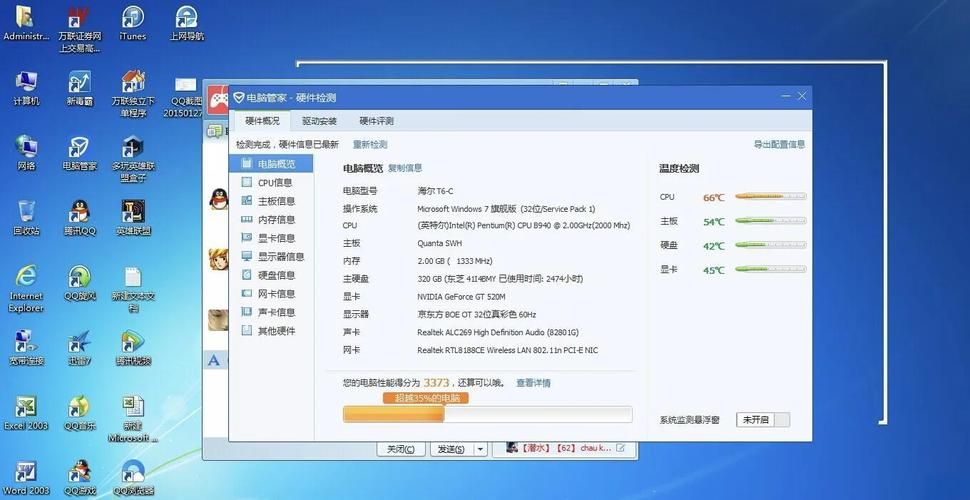This screenshot has height=500, width=970.
Task: Select the Internet Explorer desktop icon
Action: pyautogui.click(x=26, y=289)
